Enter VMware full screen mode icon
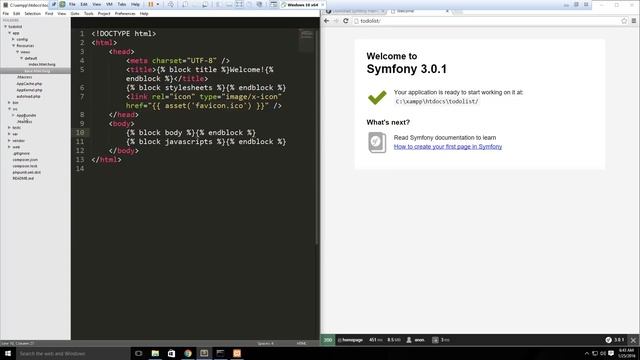 (x=239, y=4)
